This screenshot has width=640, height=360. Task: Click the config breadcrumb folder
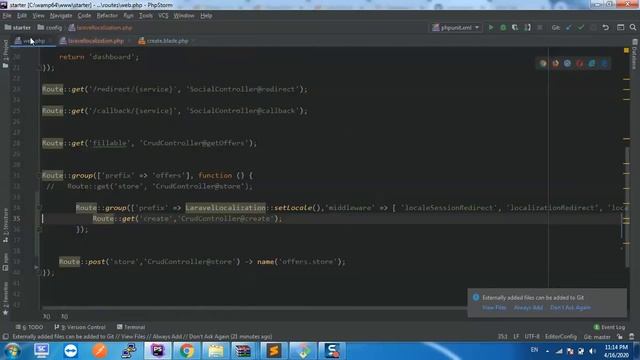point(50,28)
